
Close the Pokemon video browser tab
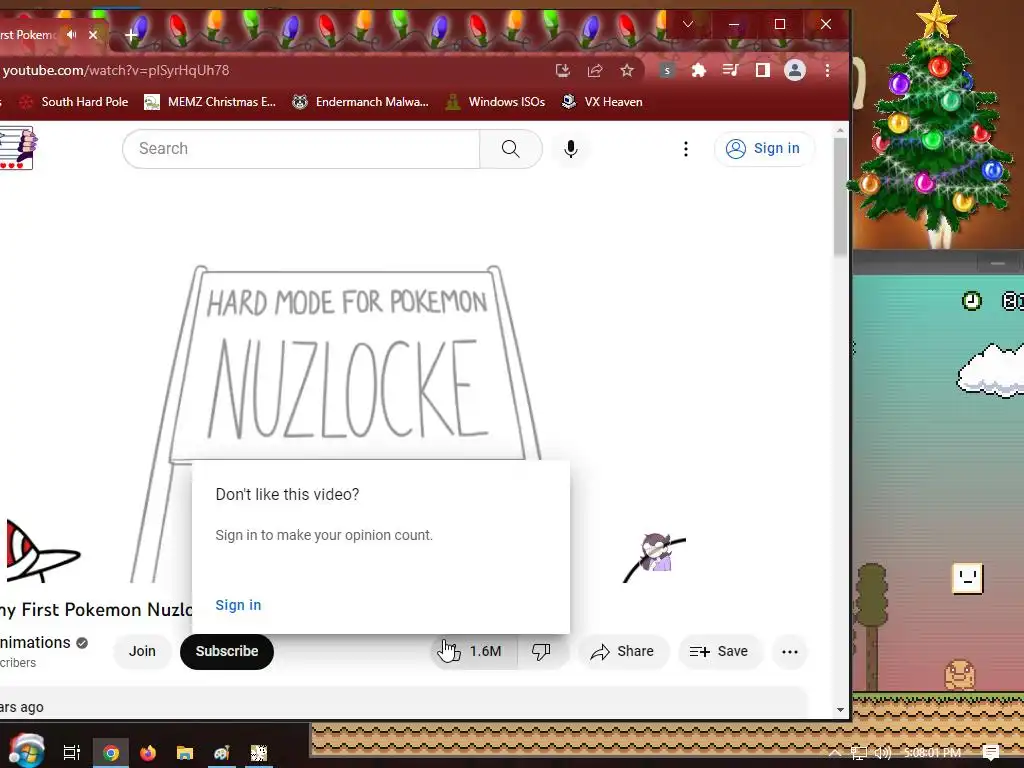point(93,35)
